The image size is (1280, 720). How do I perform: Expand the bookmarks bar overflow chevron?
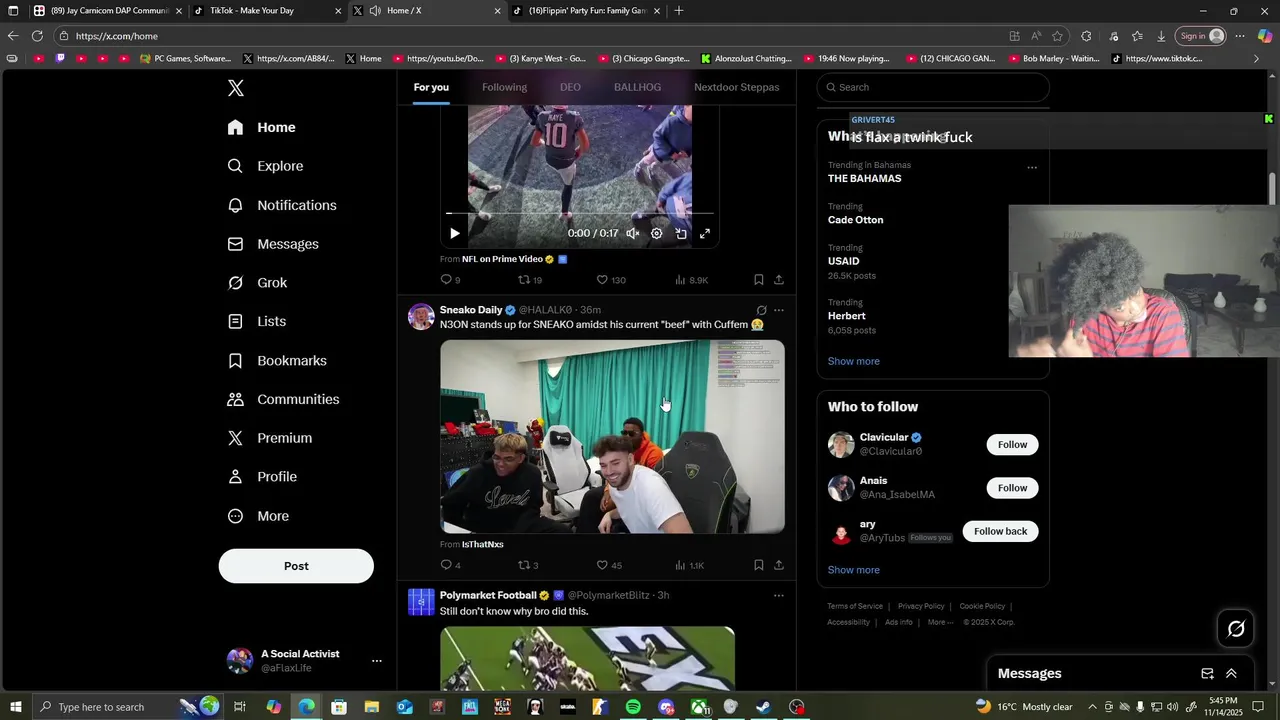click(1256, 59)
